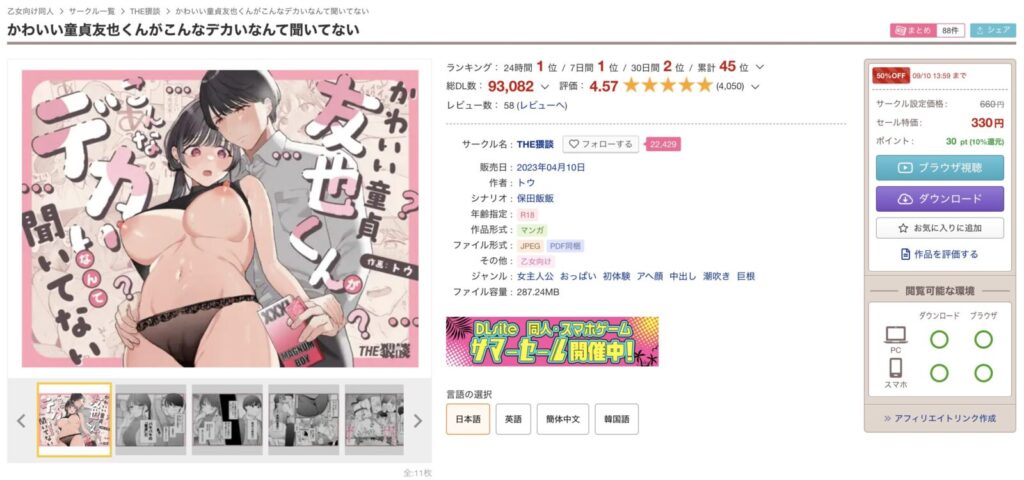The width and height of the screenshot is (1024, 480).
Task: Click the five-star rating display
Action: [667, 86]
